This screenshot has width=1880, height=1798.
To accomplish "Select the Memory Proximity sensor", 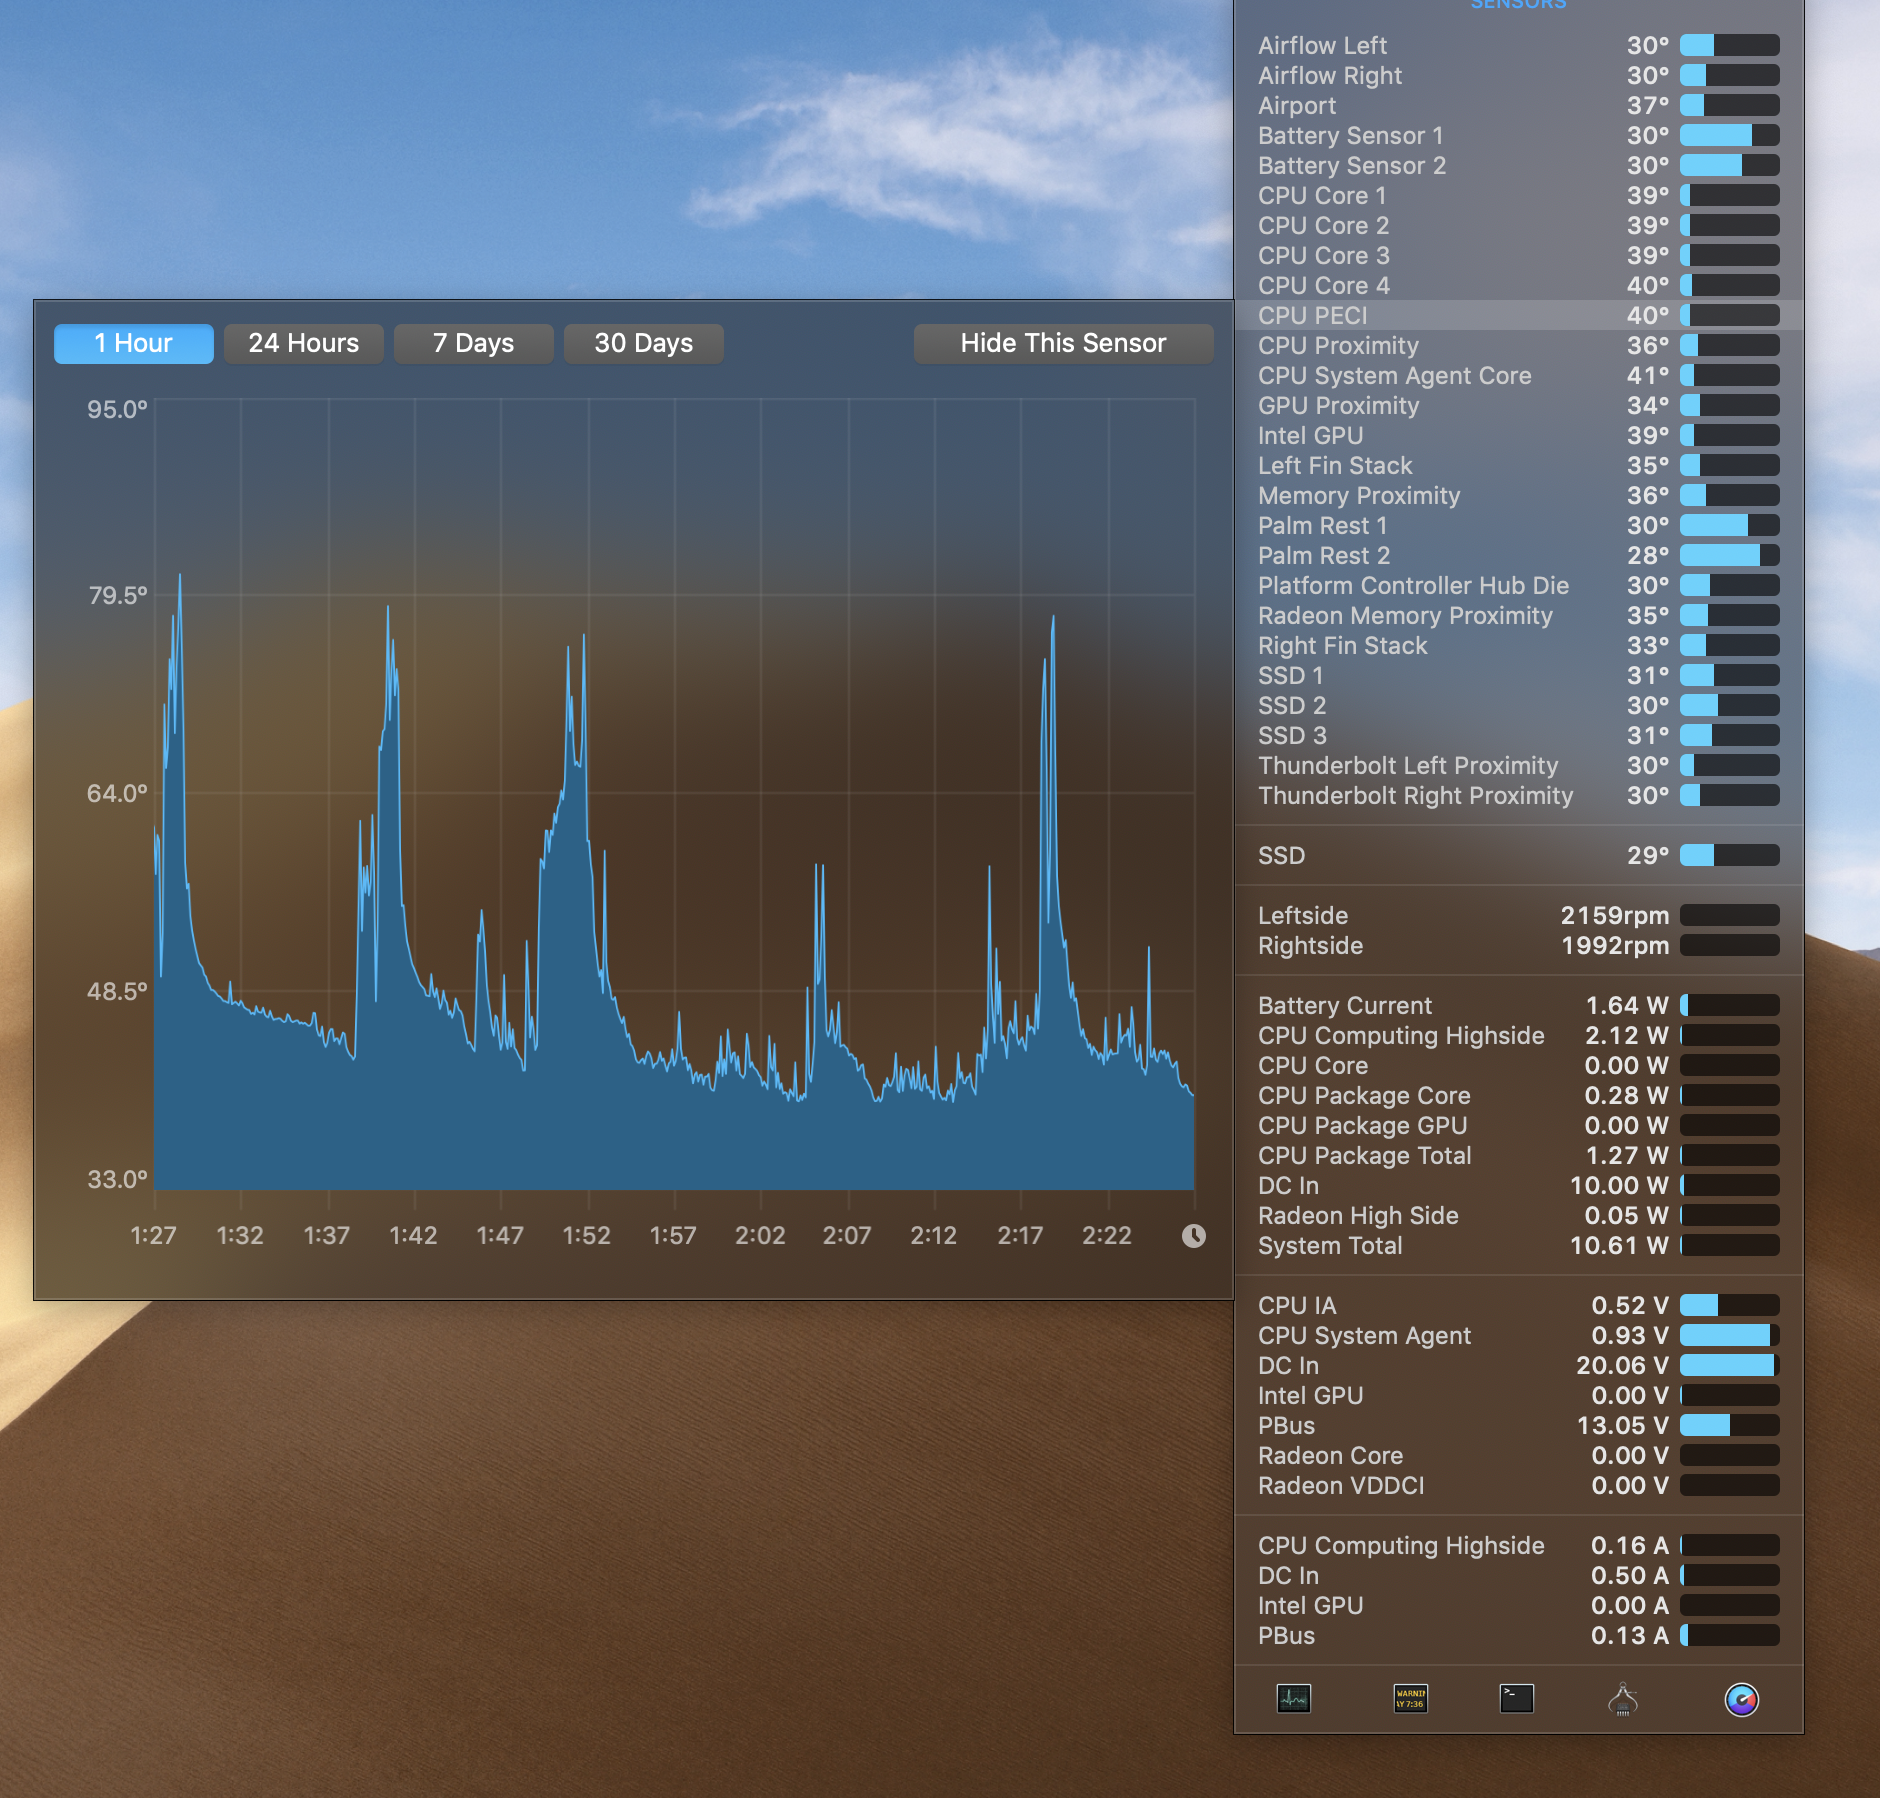I will point(1519,495).
